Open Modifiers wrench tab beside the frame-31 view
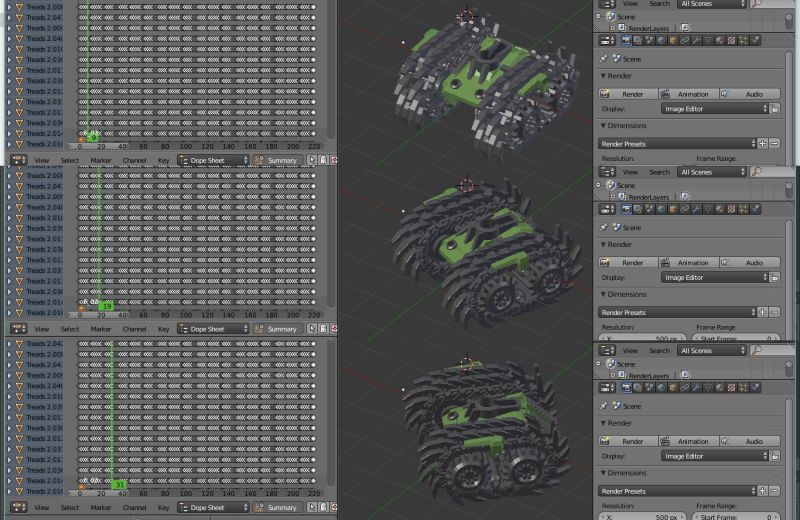 point(697,387)
